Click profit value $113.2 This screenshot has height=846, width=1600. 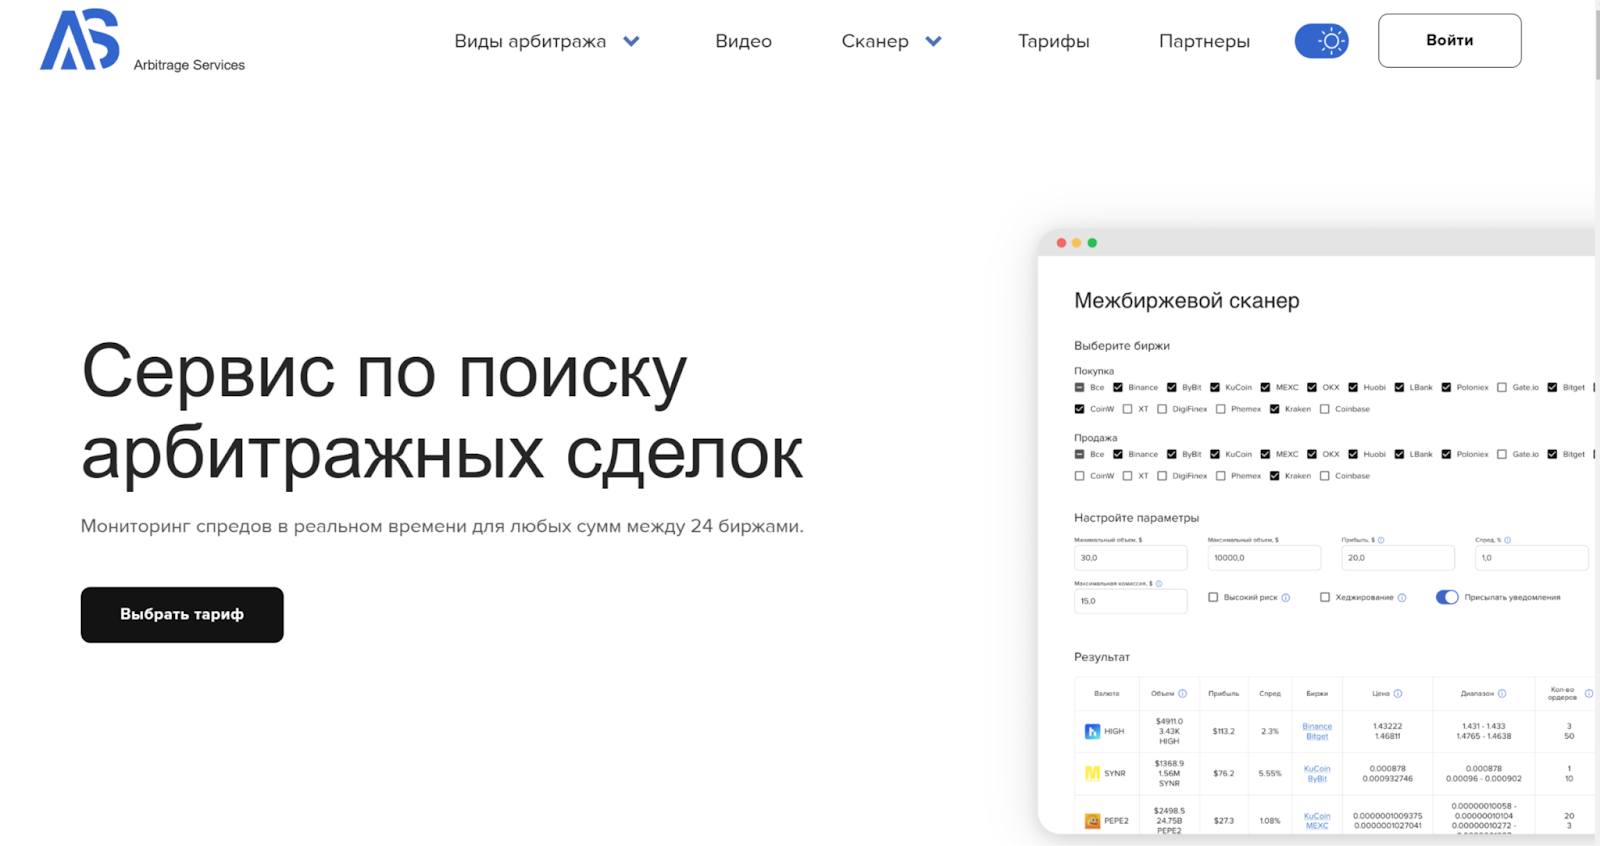tap(1223, 732)
